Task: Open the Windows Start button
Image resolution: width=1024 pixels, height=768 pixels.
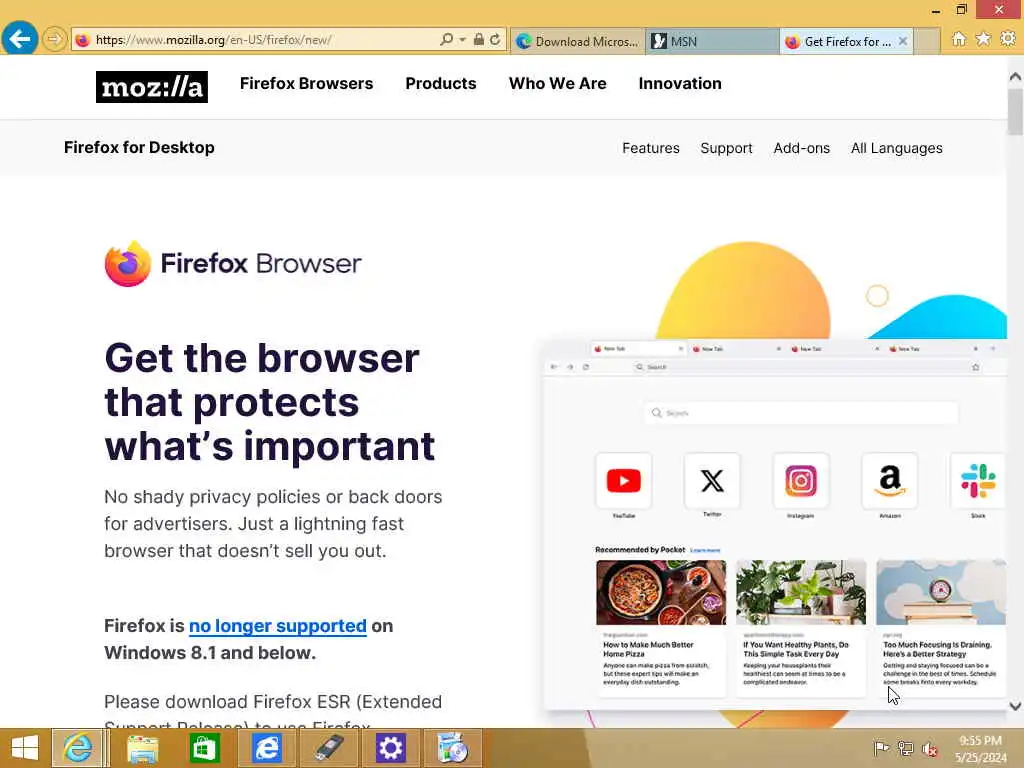Action: pos(25,748)
